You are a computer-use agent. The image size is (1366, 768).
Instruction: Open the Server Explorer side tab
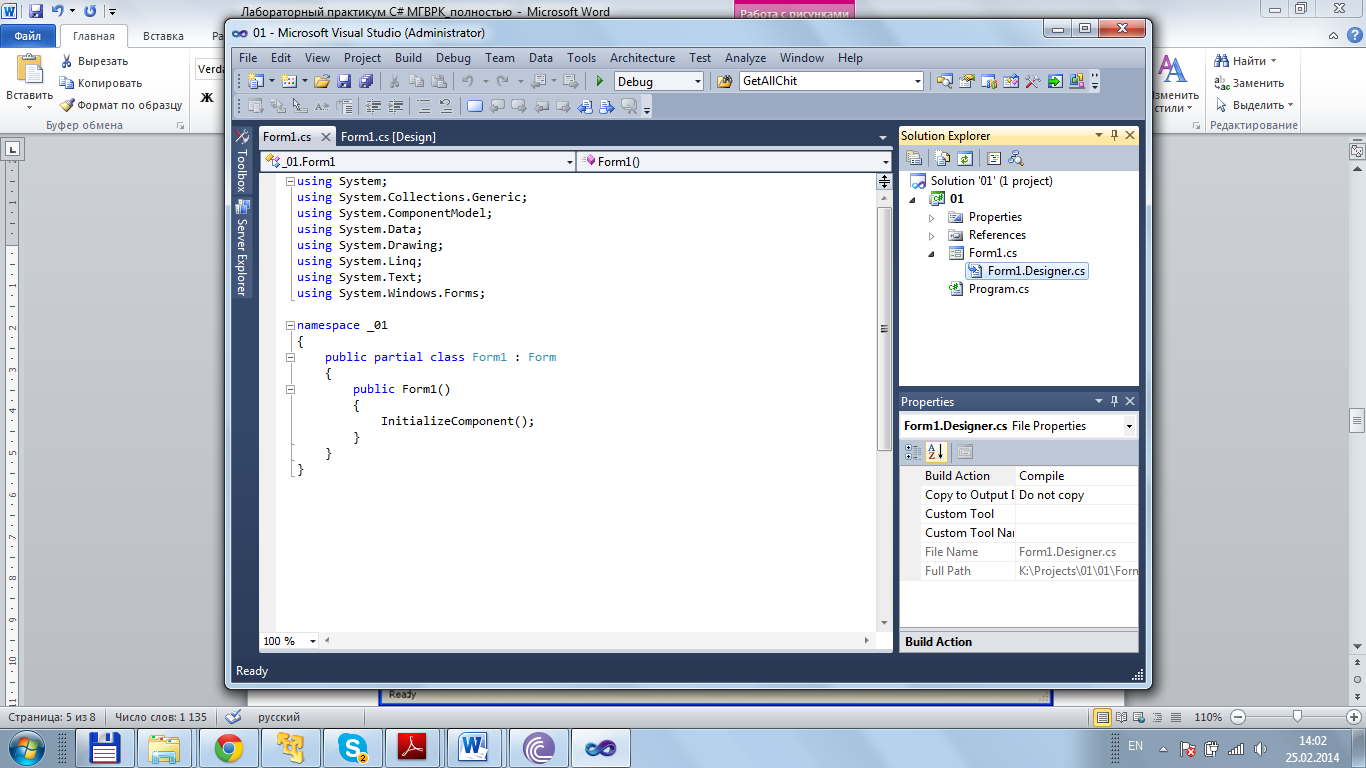(241, 249)
